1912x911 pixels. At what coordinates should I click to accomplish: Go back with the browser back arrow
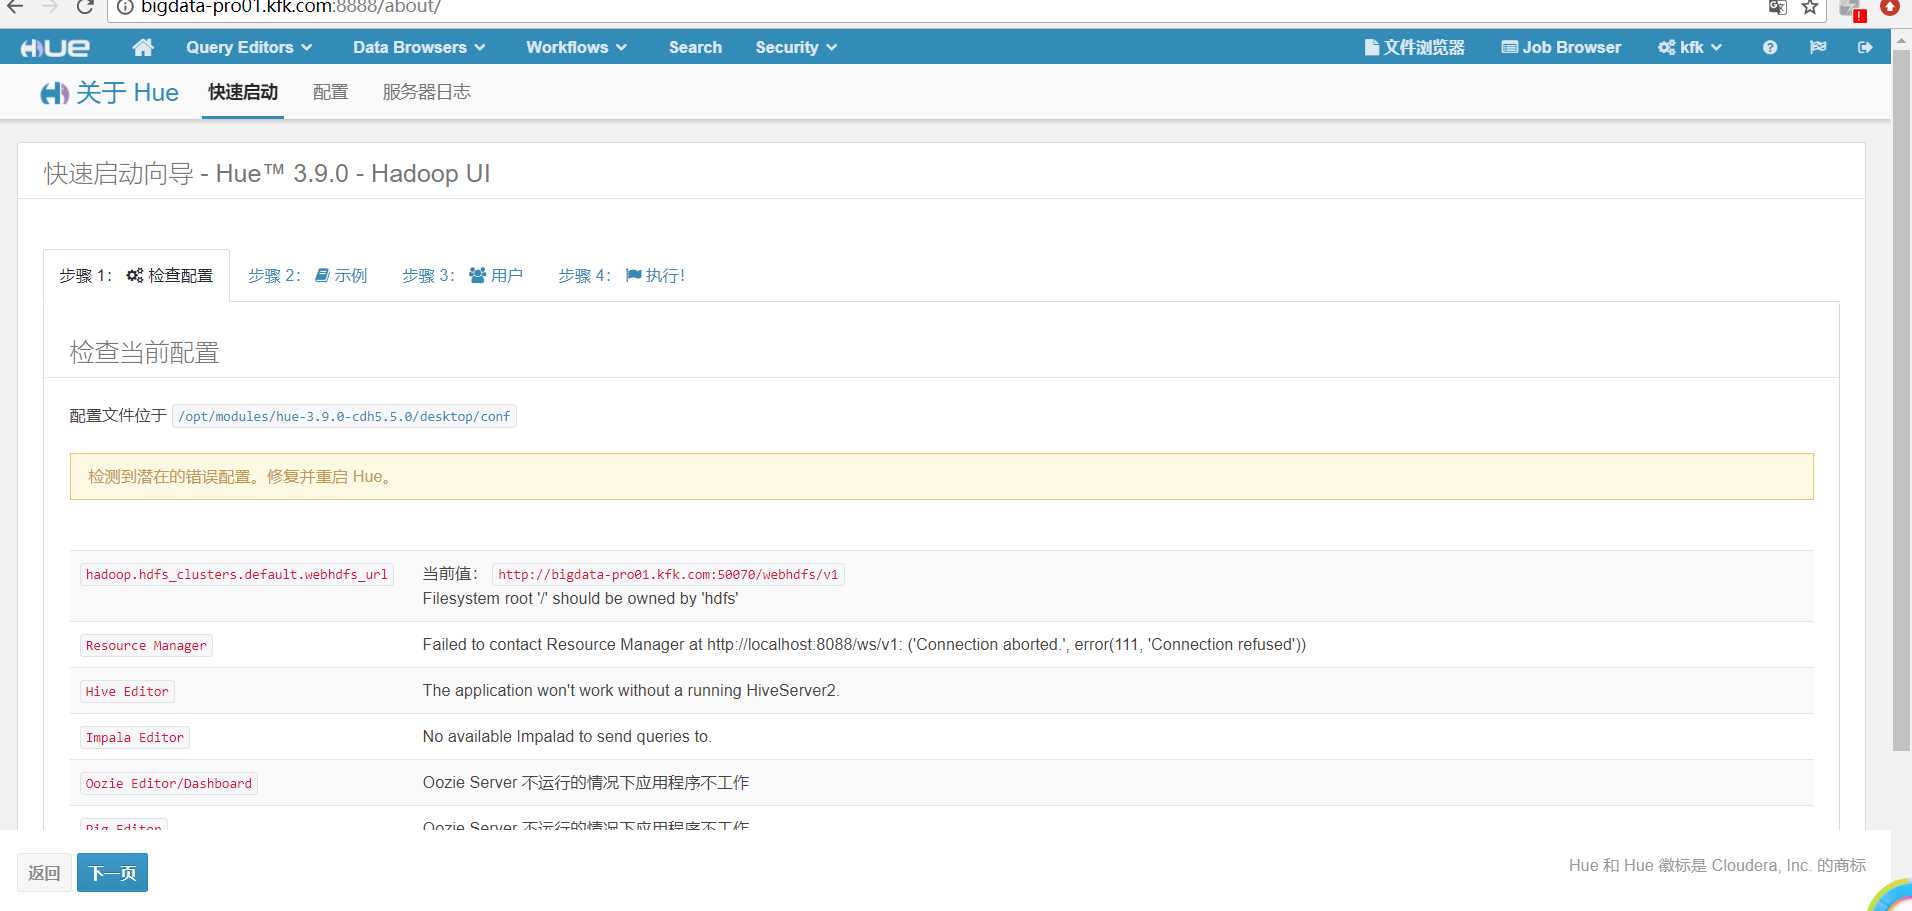(x=15, y=8)
